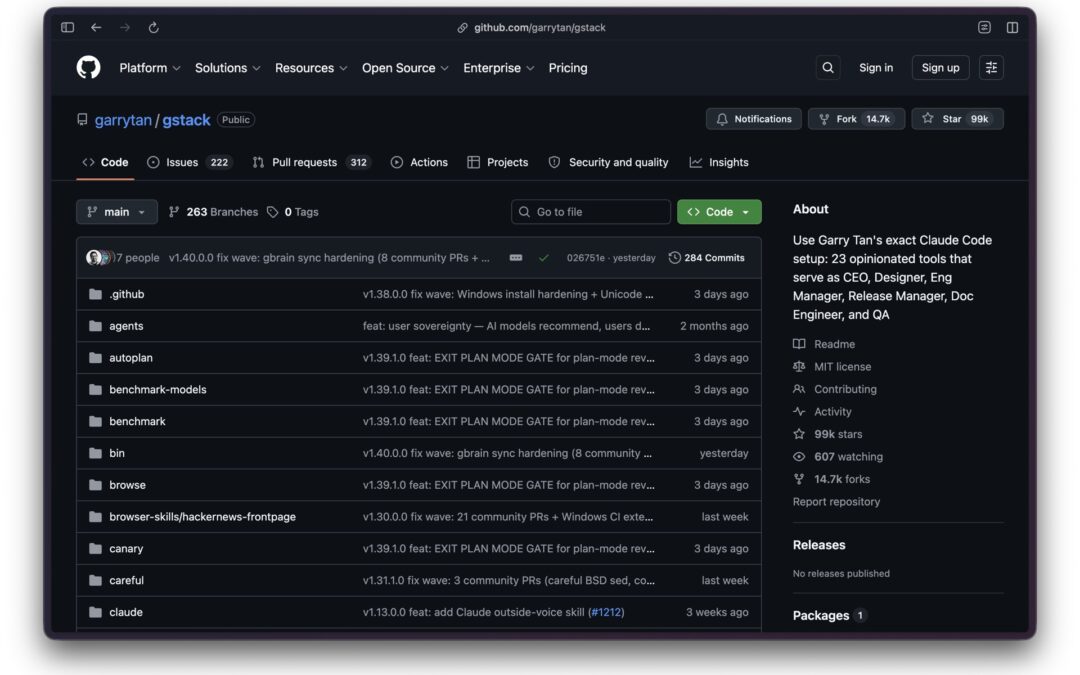Viewport: 1080px width, 675px height.
Task: Click the canary folder icon
Action: click(x=95, y=549)
